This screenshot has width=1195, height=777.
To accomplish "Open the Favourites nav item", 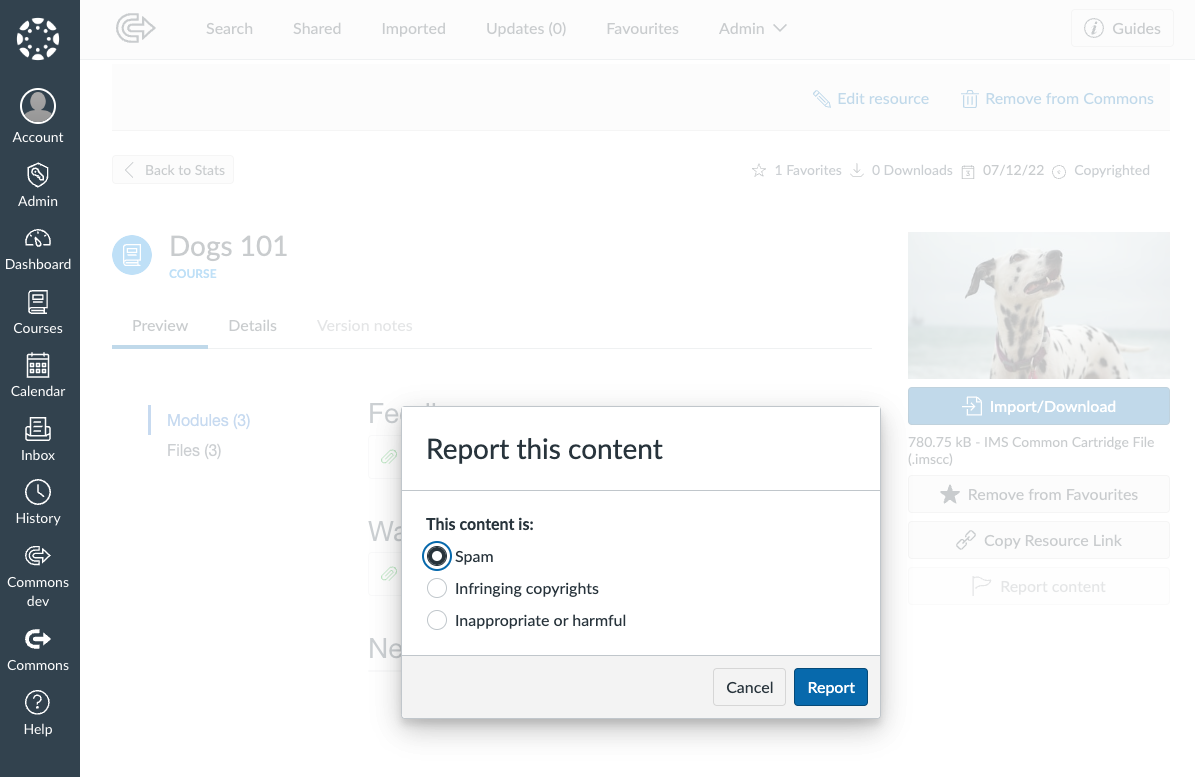I will pyautogui.click(x=642, y=28).
